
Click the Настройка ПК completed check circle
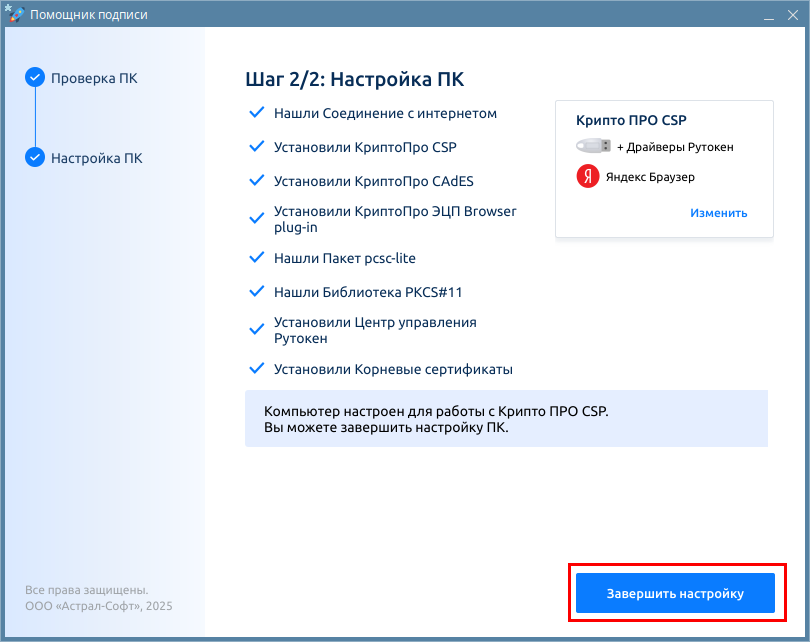coord(35,158)
